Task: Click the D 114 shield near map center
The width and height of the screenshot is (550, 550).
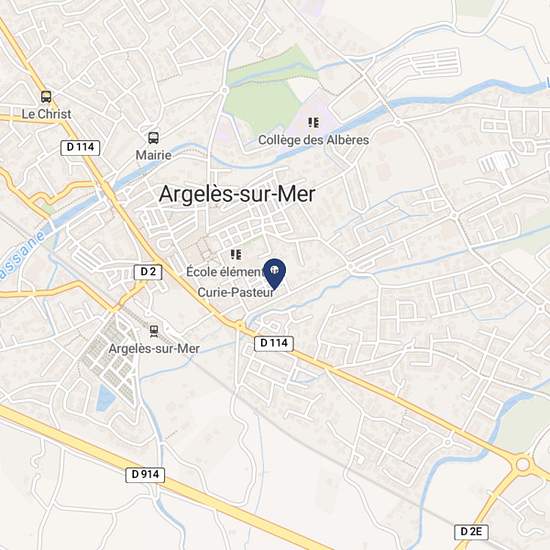Action: point(274,343)
